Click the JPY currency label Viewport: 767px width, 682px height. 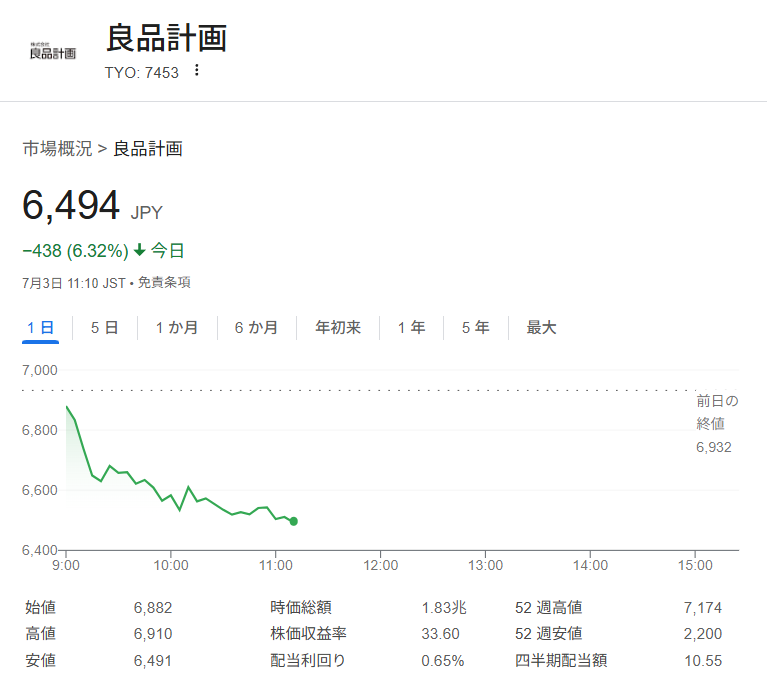pyautogui.click(x=146, y=213)
